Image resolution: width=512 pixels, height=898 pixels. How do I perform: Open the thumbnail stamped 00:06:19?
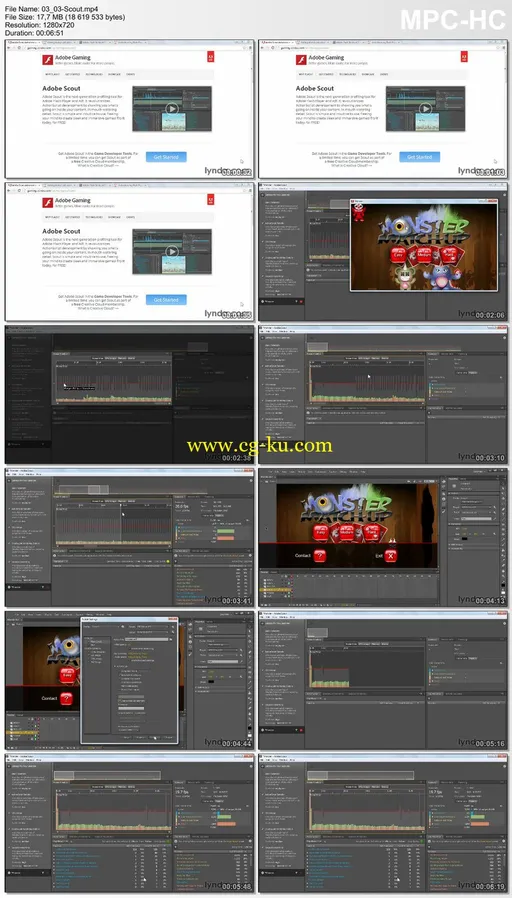[x=383, y=823]
